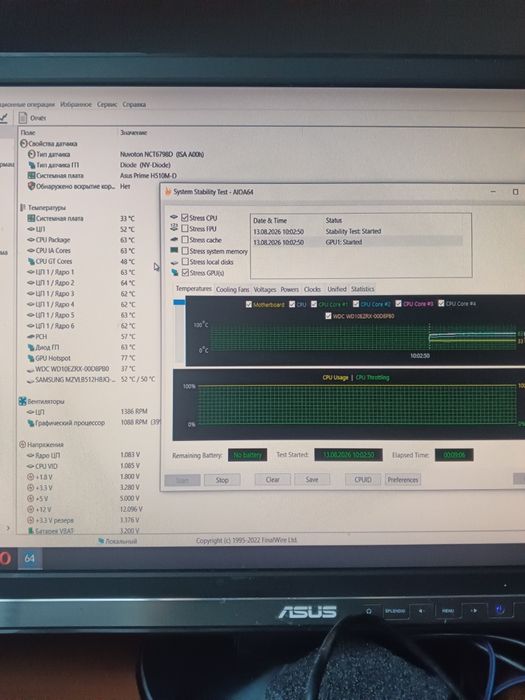Click the Test Started date value field
The width and height of the screenshot is (525, 700).
click(348, 455)
